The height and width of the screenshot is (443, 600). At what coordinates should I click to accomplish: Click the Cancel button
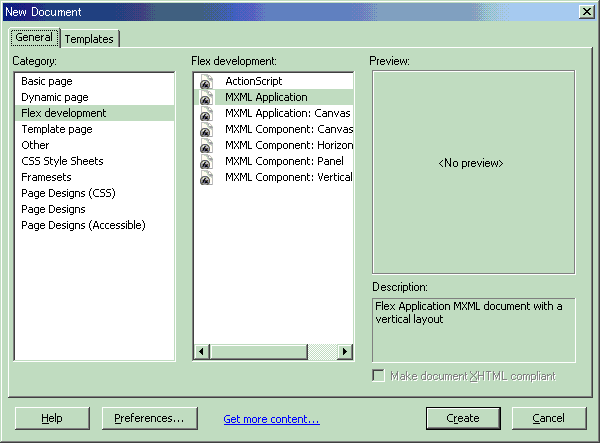549,418
